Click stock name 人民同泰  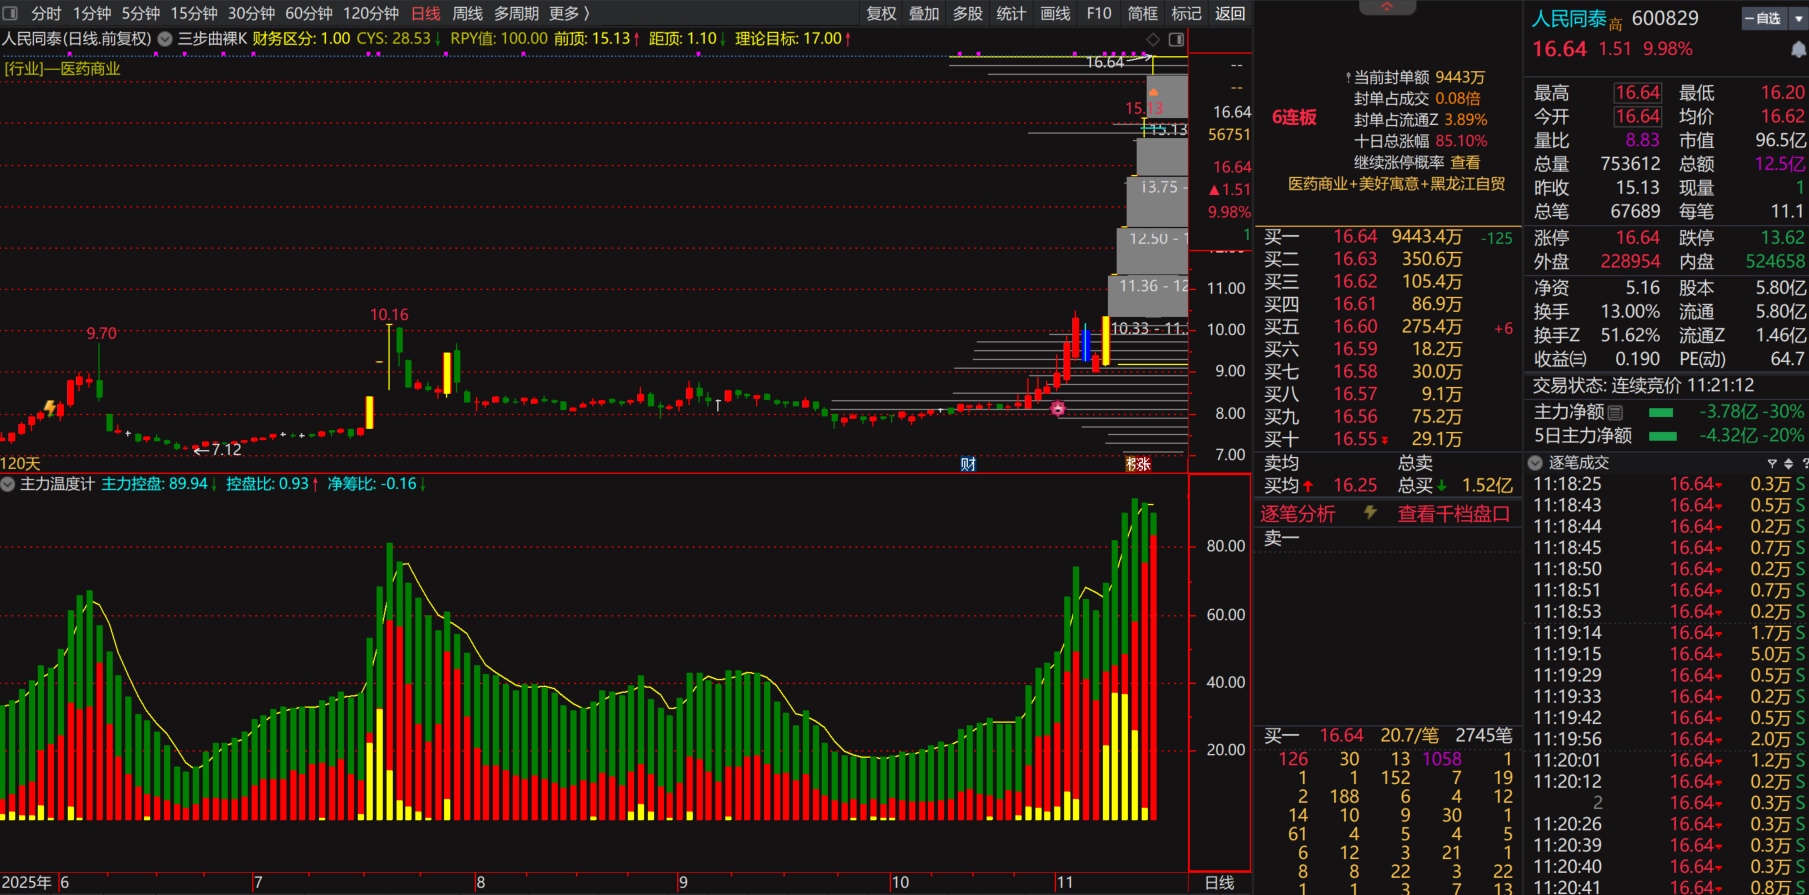[1569, 18]
